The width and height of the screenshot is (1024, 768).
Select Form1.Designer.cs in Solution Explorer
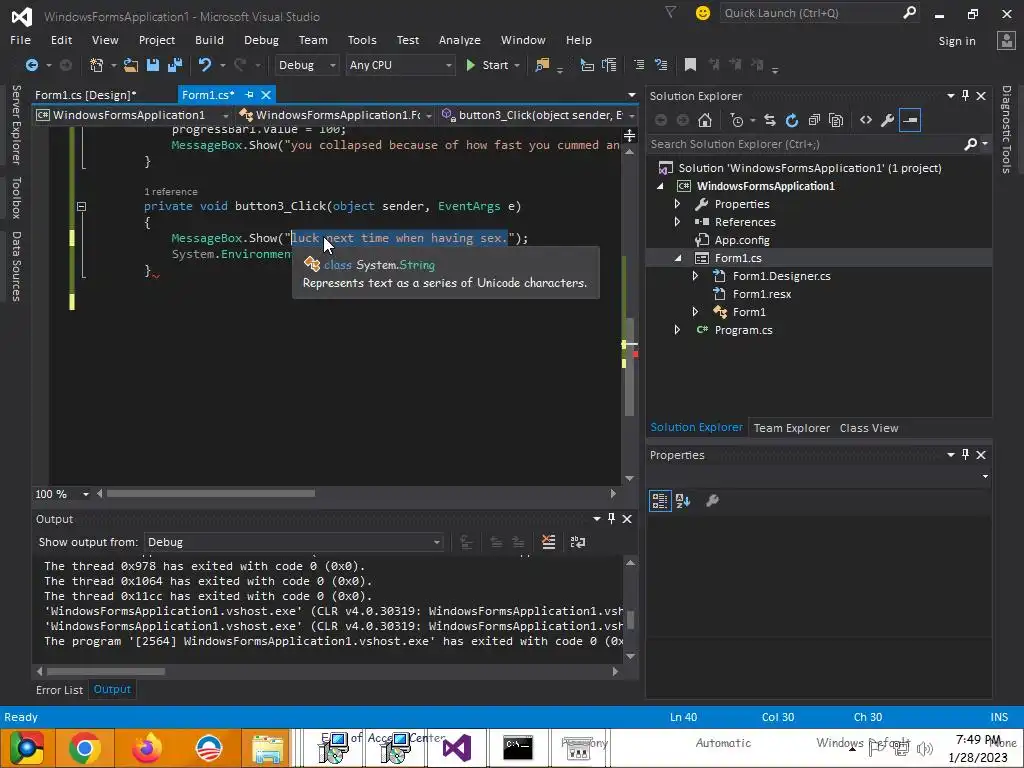coord(781,276)
